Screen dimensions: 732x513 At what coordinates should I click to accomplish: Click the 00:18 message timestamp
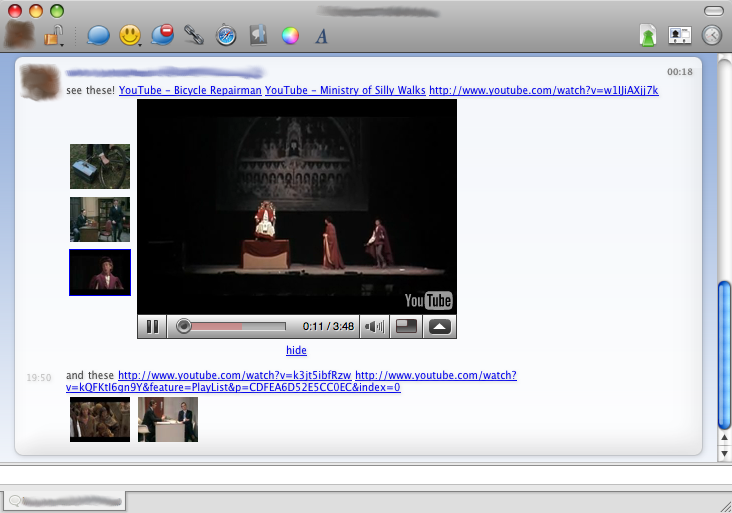680,71
